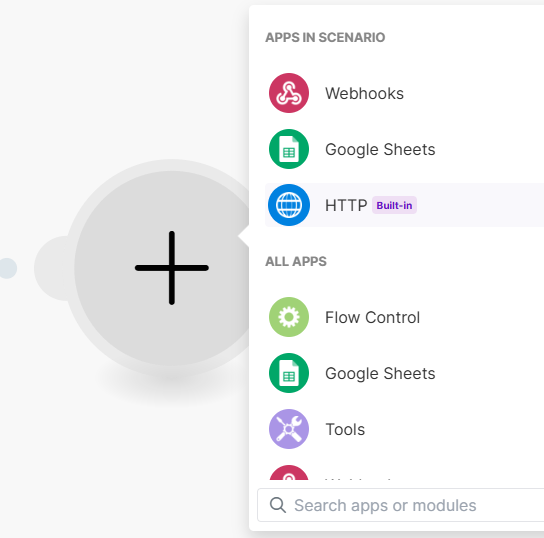Screen dimensions: 544x538
Task: Click the magnifying glass search icon
Action: tap(278, 505)
